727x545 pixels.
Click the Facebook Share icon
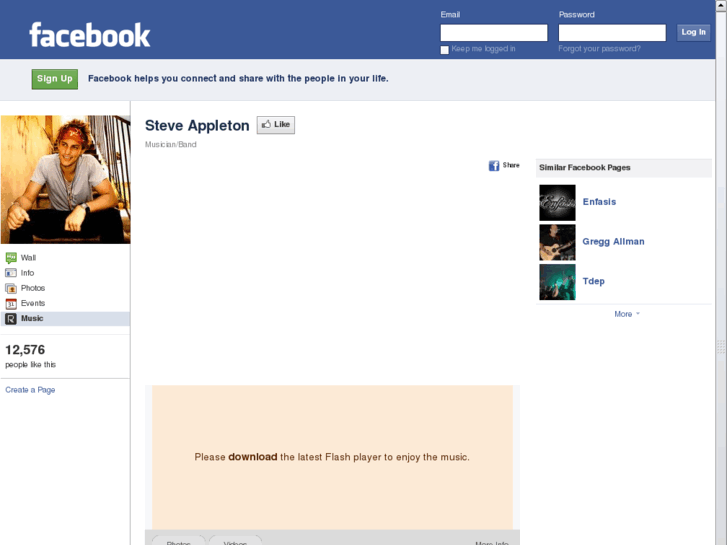pos(494,166)
